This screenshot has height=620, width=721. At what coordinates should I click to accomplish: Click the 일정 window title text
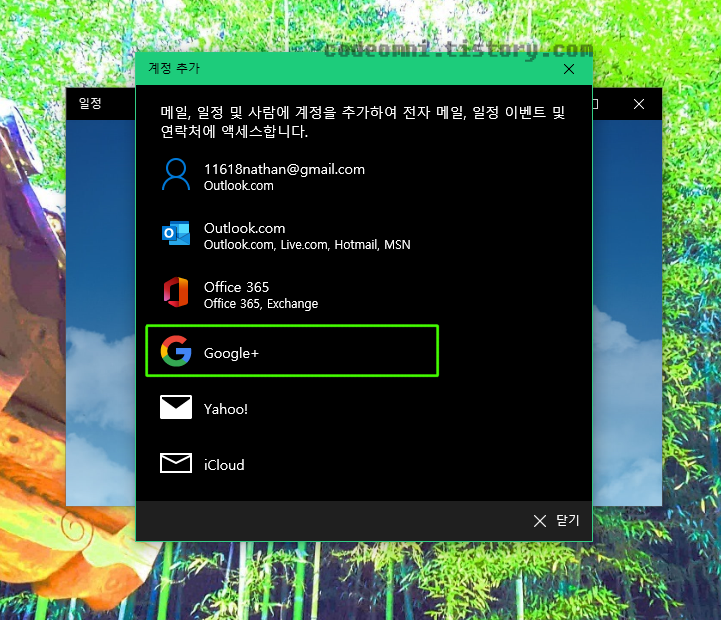[90, 103]
